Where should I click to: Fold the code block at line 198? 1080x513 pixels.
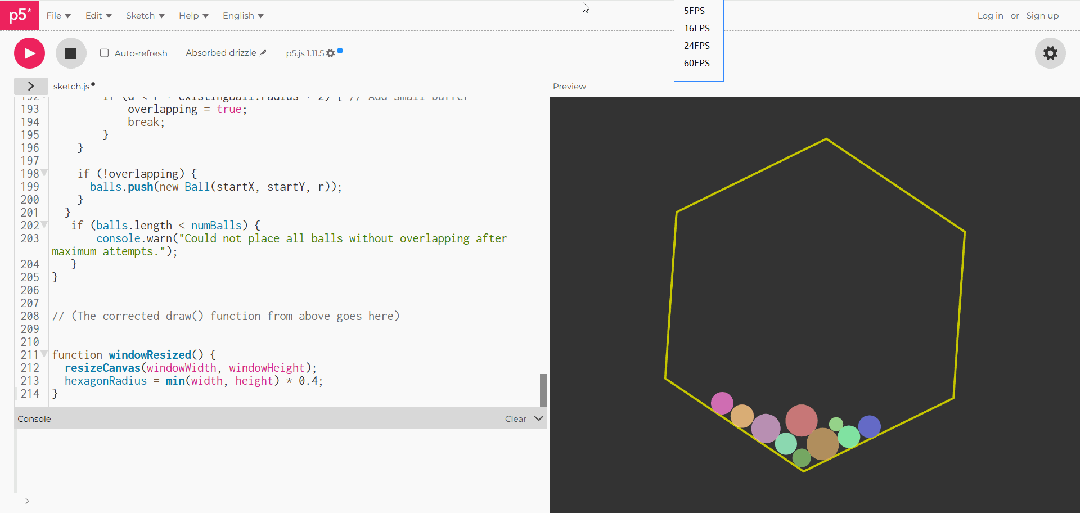45,173
